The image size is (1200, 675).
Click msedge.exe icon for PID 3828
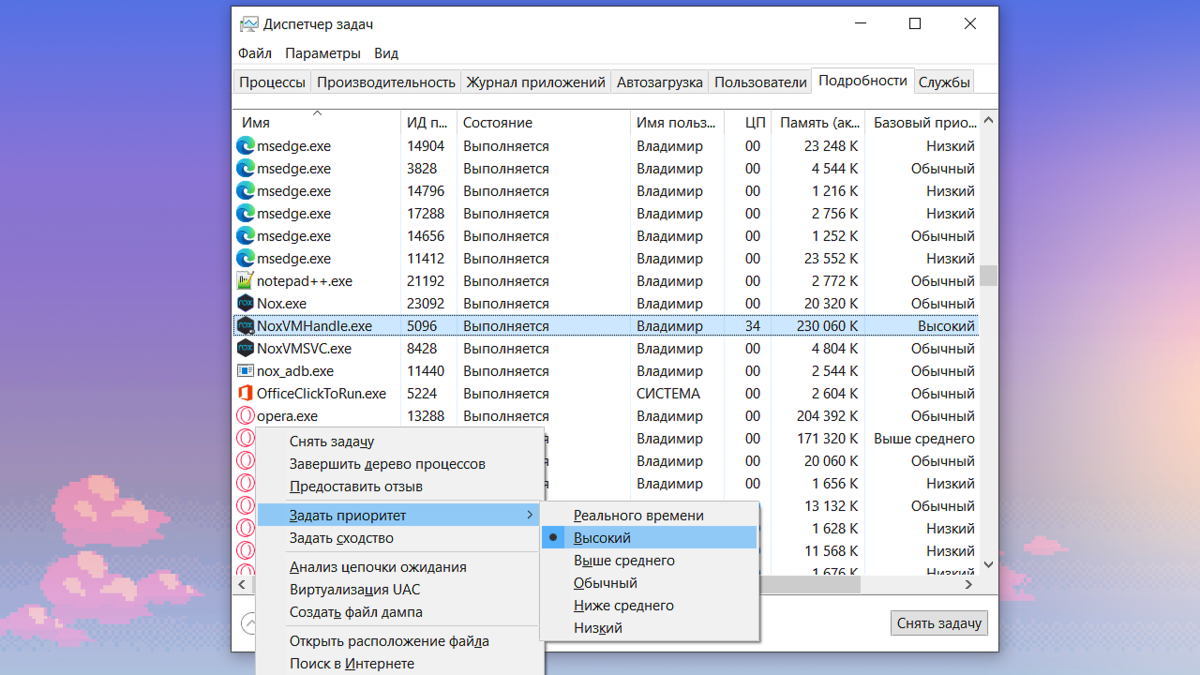(245, 168)
